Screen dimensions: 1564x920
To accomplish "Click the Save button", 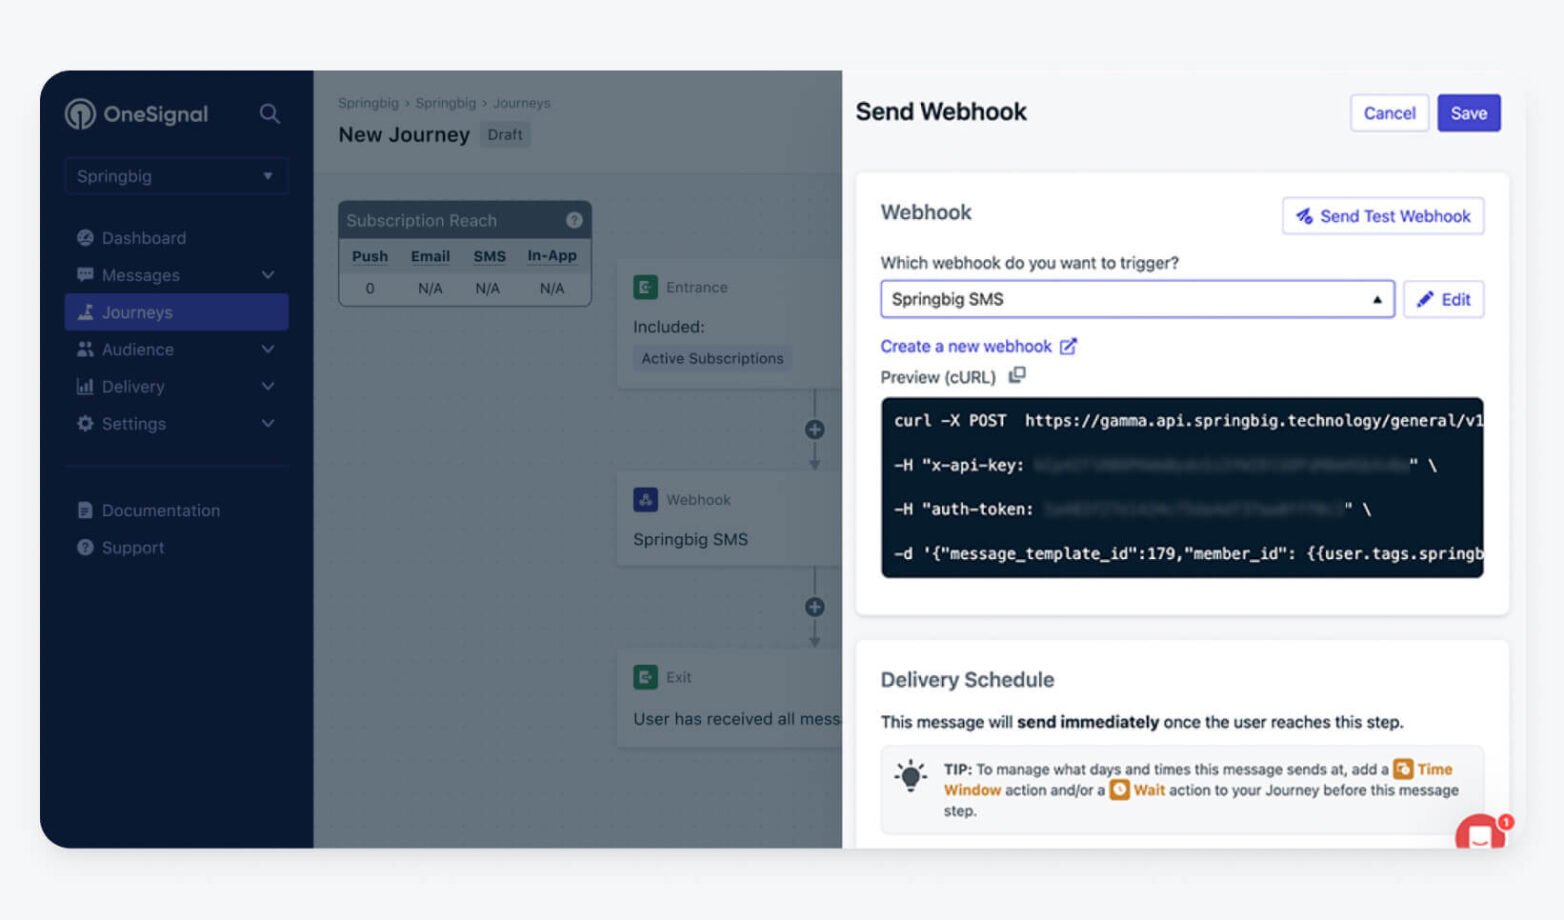I will (x=1468, y=113).
